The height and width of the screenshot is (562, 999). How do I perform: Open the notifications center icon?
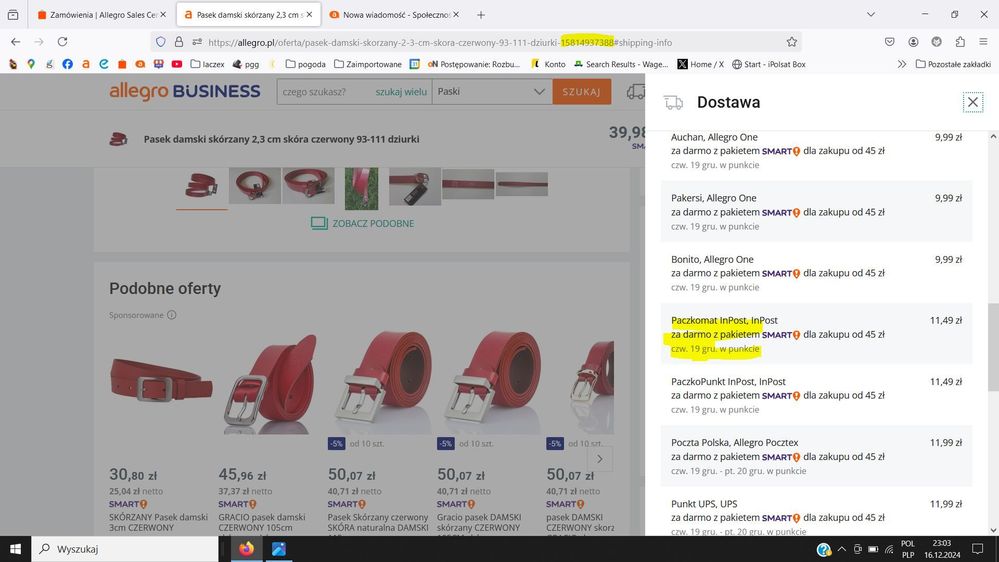[978, 549]
